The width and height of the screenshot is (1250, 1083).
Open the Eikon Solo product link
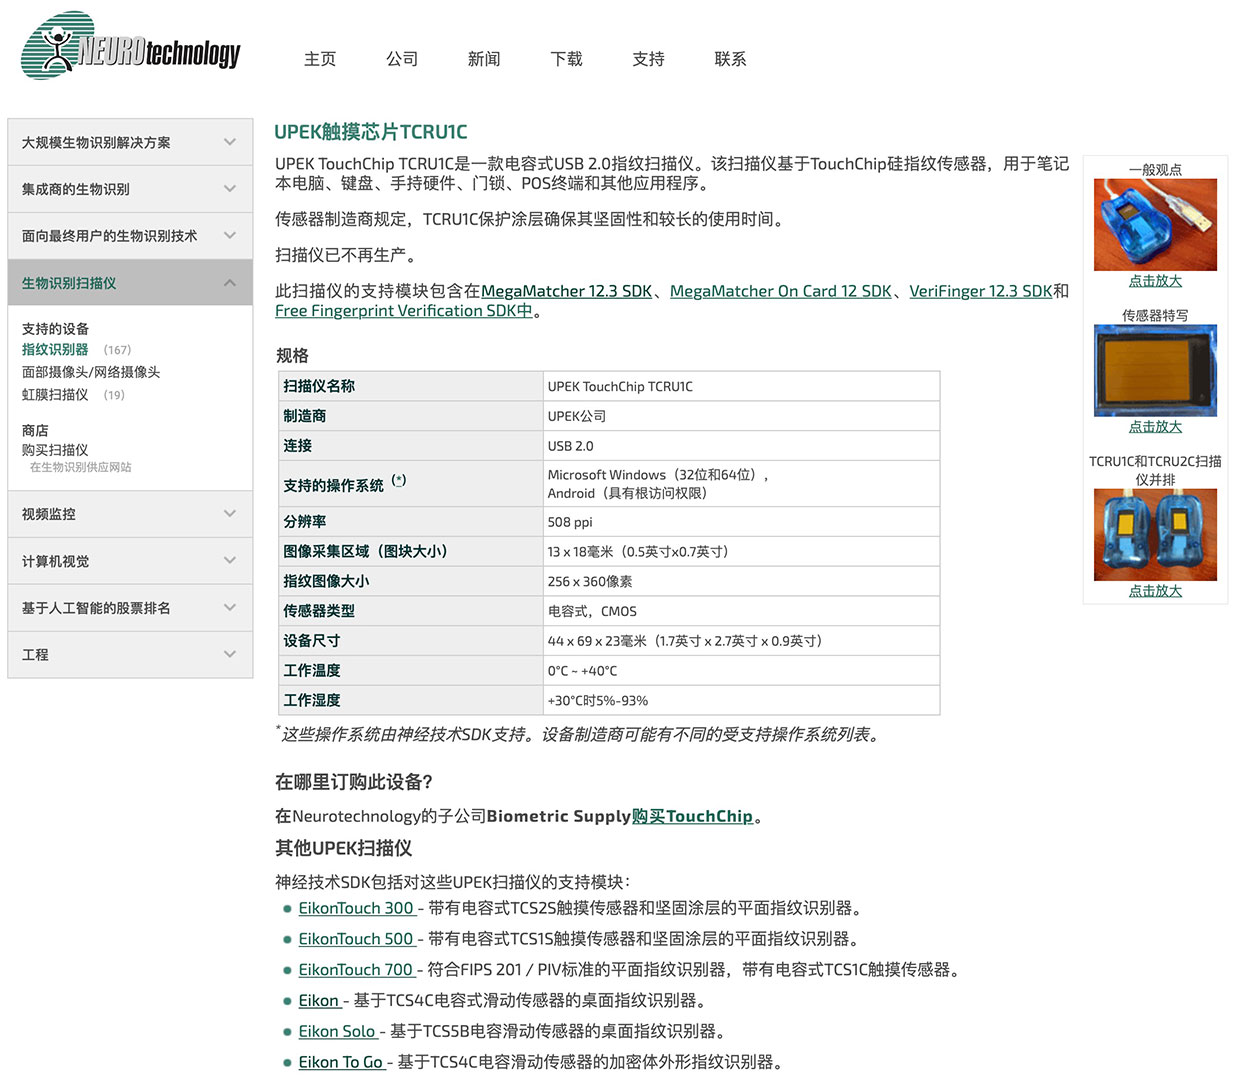click(x=337, y=1031)
